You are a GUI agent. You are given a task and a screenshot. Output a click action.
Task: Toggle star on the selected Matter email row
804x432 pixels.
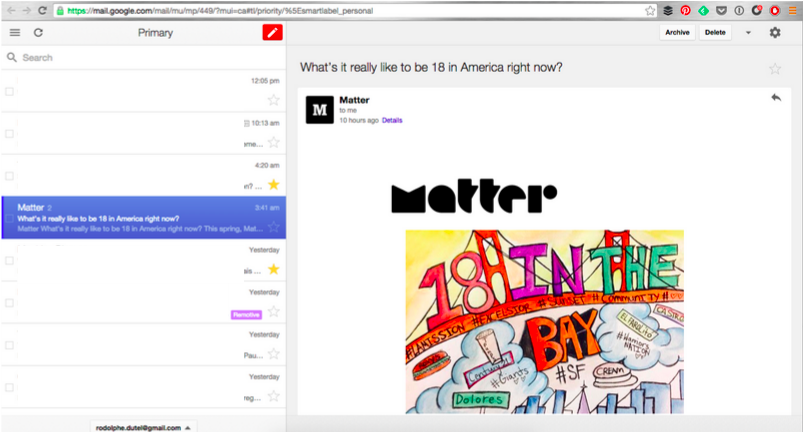click(x=274, y=227)
